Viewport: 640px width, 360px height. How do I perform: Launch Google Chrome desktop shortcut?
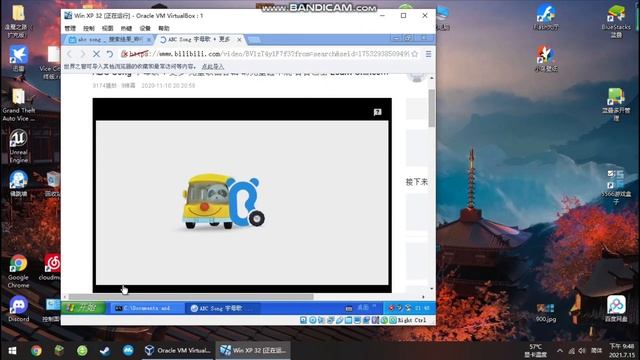point(18,271)
